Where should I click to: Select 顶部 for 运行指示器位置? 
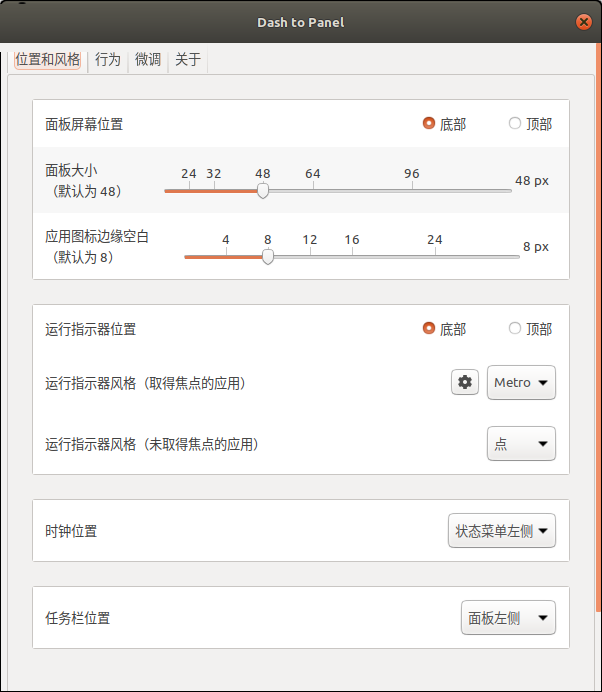[x=515, y=328]
